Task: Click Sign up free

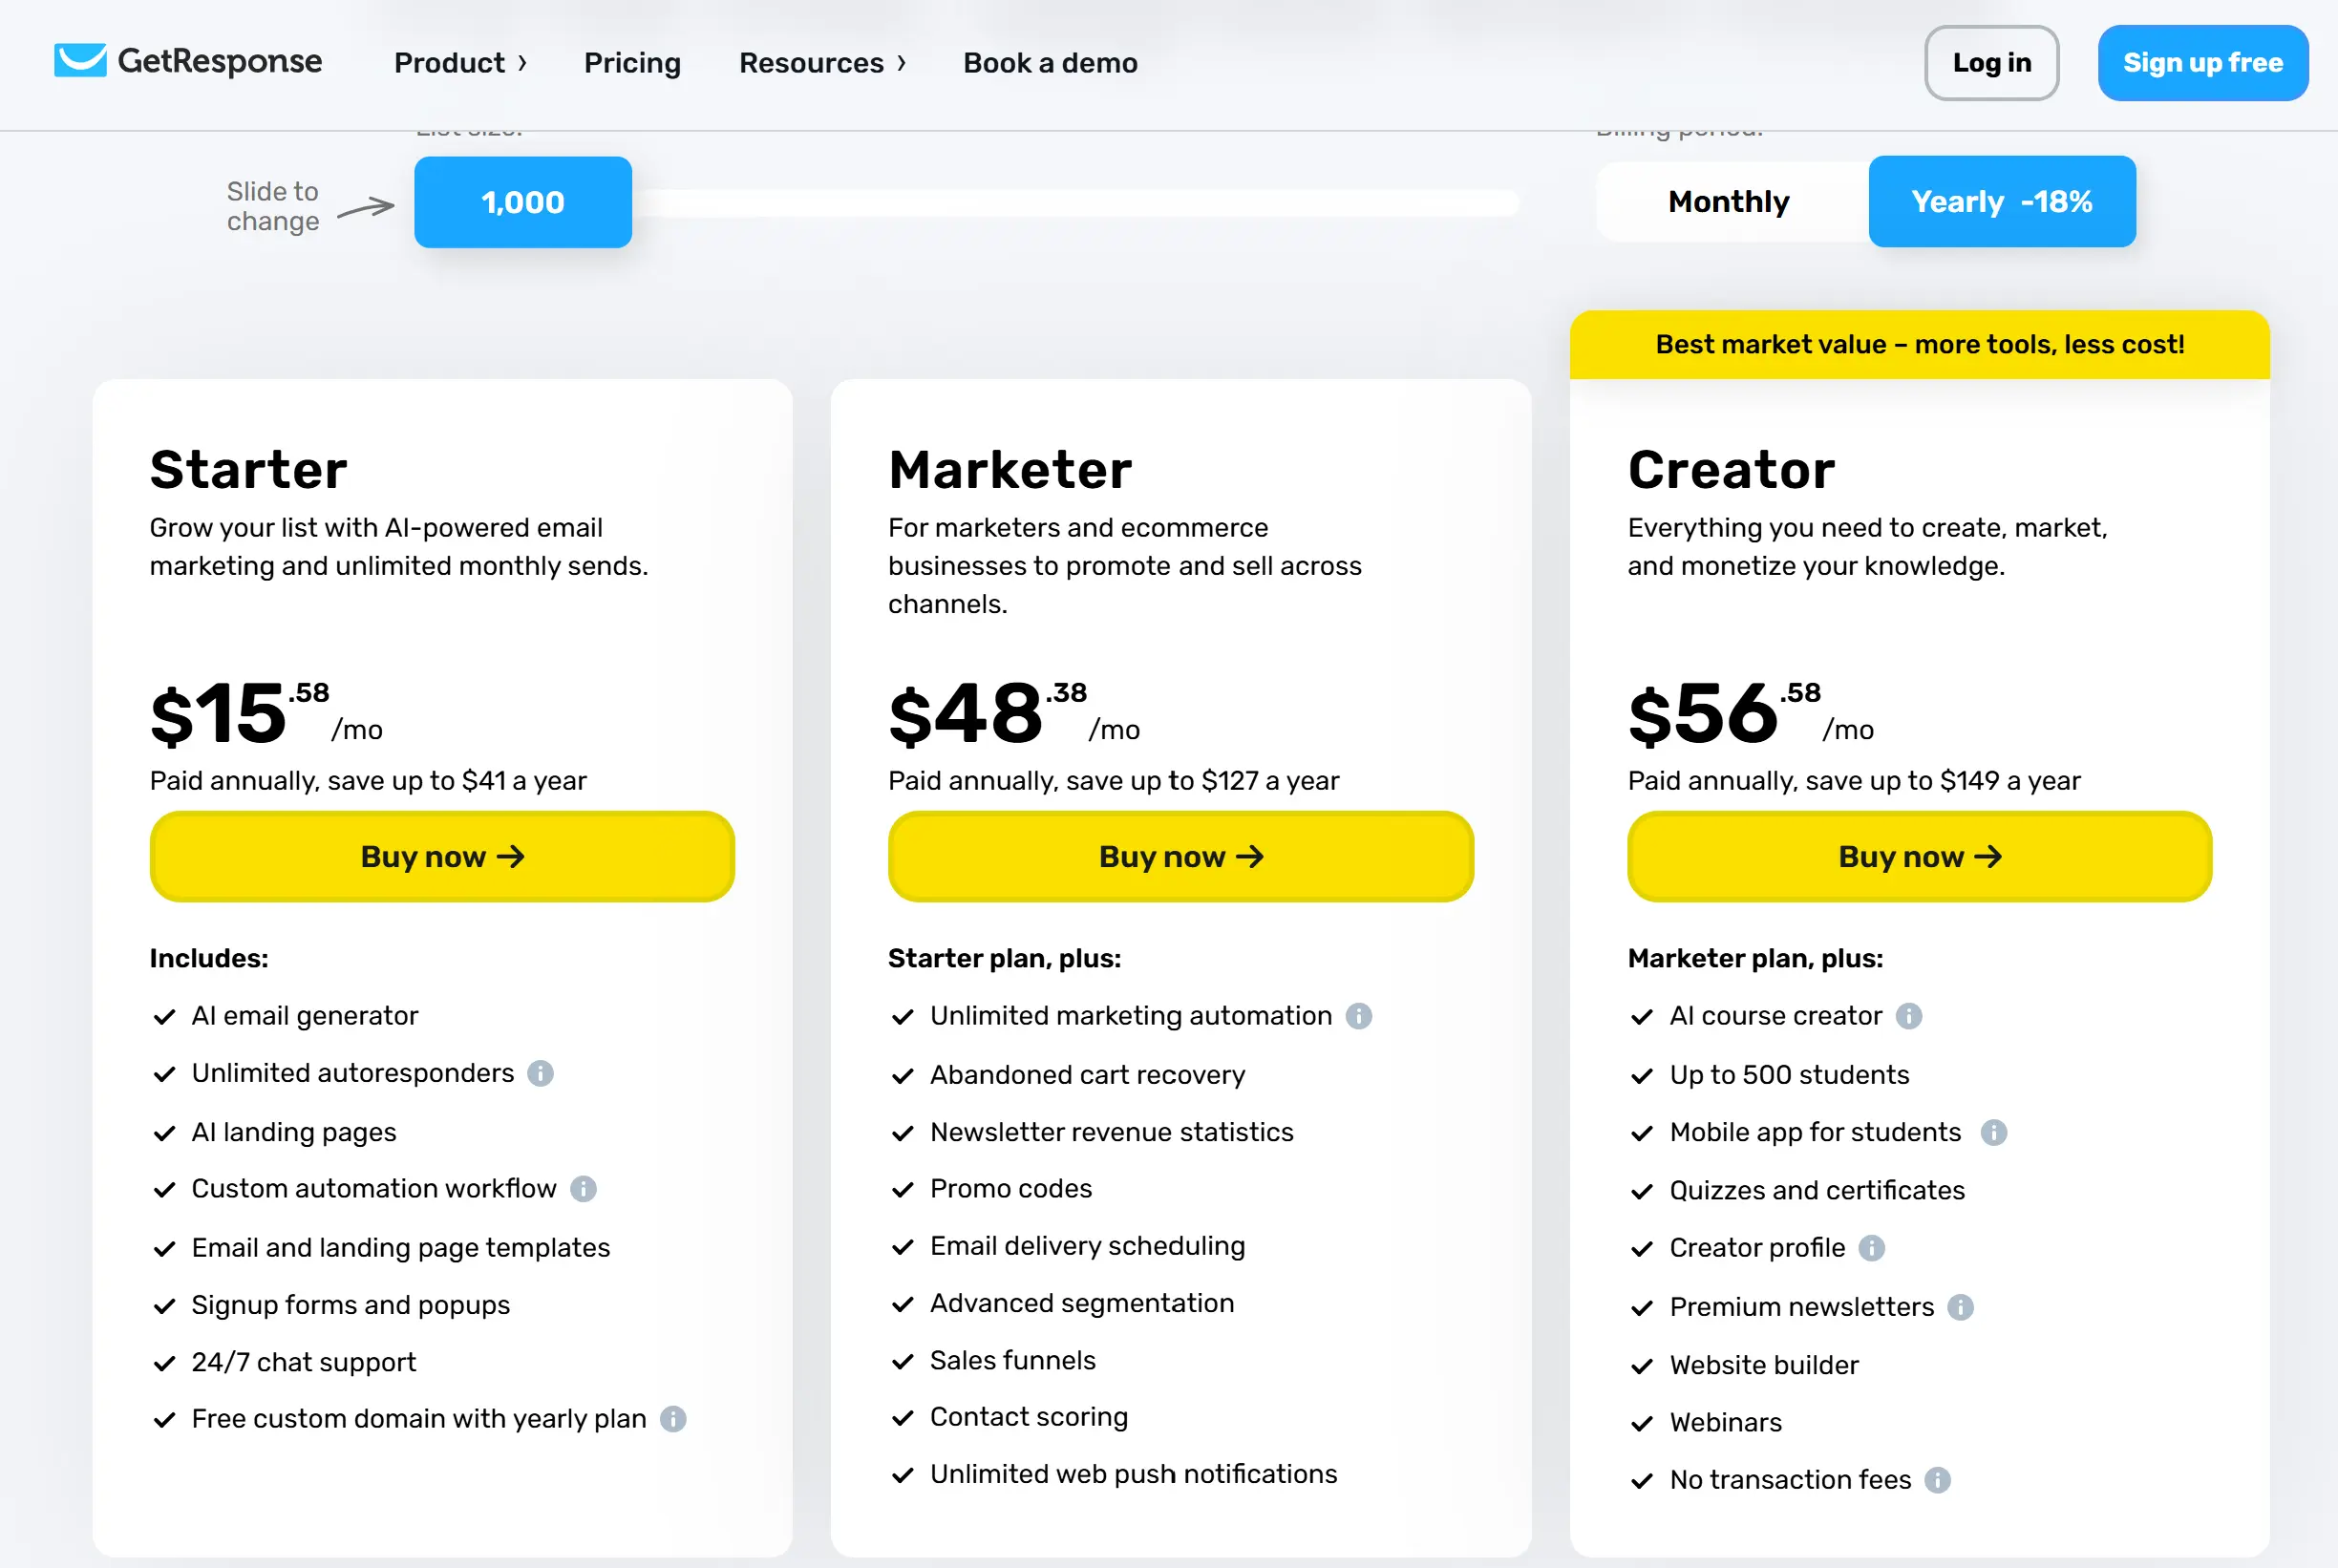Action: pyautogui.click(x=2203, y=62)
